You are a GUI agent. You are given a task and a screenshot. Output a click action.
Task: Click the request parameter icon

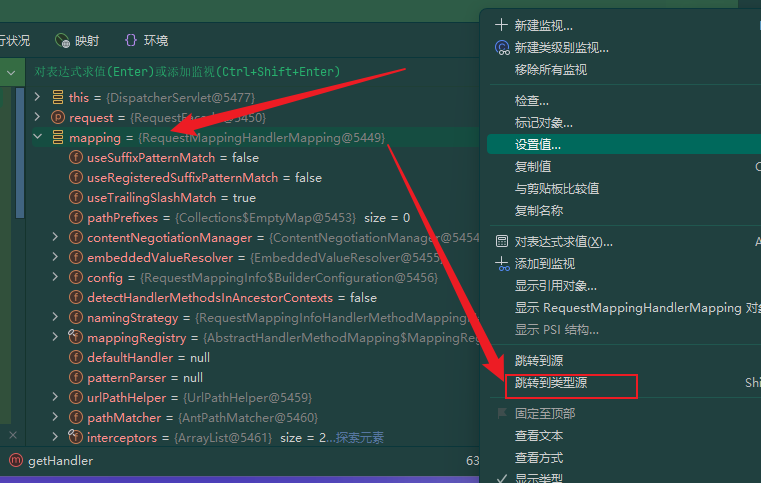coord(58,117)
